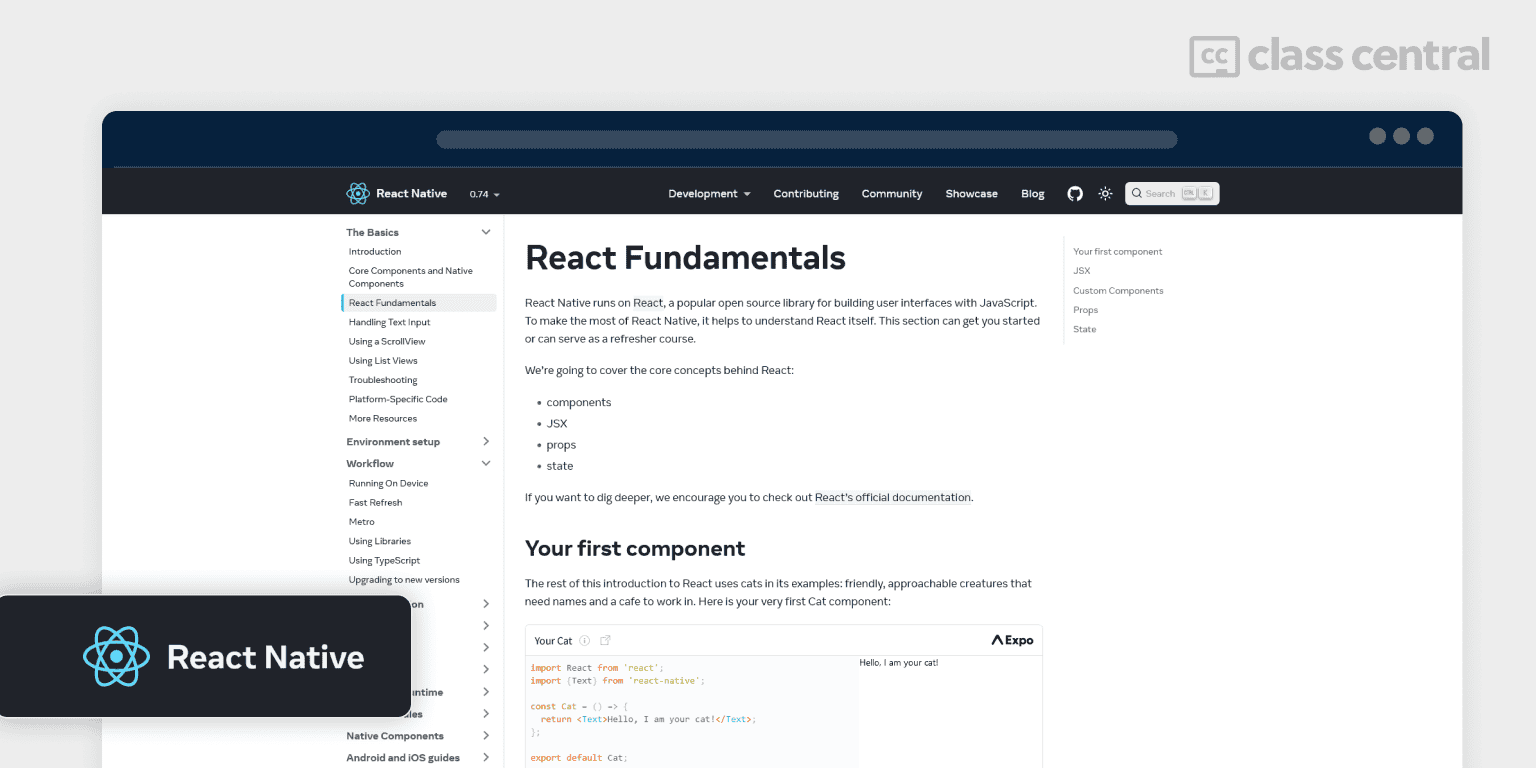Follow the React link in intro paragraph
This screenshot has height=768, width=1536.
click(648, 303)
